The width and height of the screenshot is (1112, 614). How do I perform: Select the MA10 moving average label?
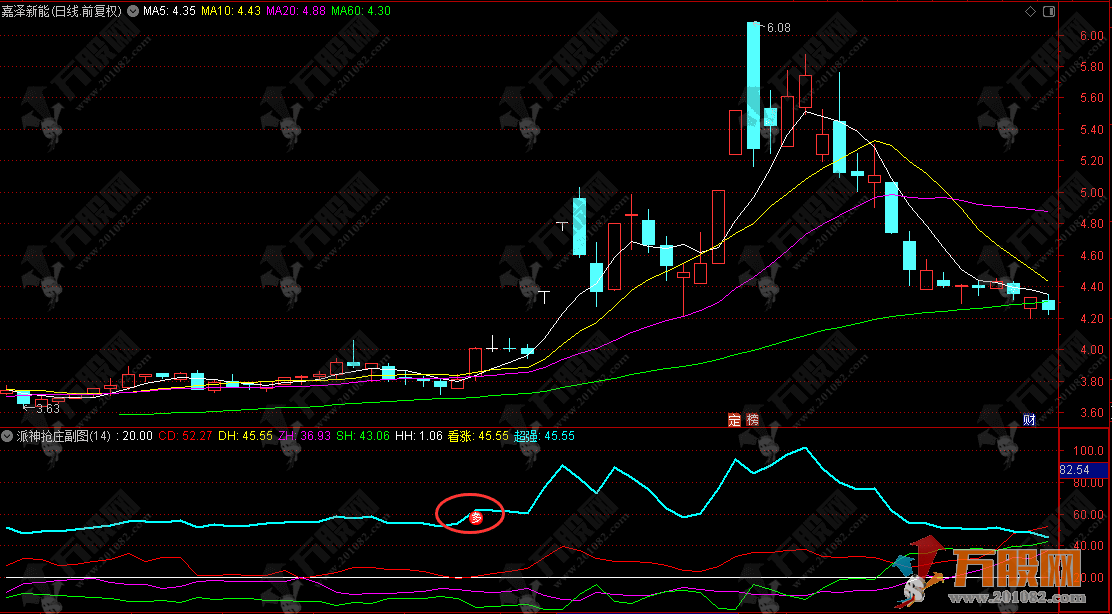[x=229, y=11]
